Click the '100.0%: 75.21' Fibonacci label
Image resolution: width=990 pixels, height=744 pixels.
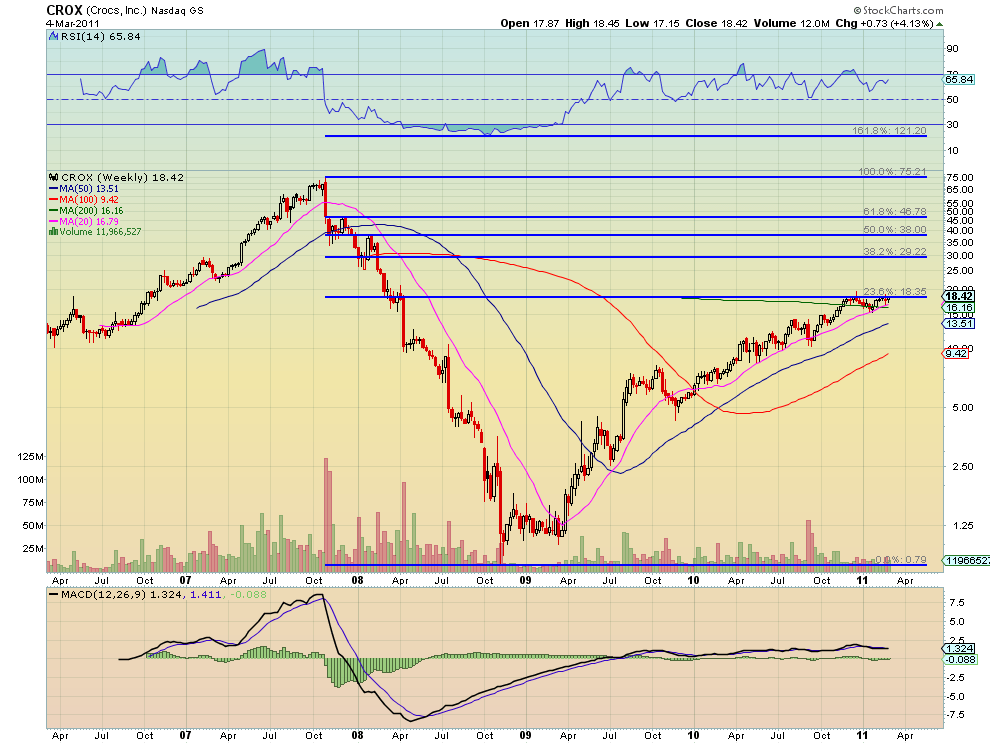click(892, 171)
